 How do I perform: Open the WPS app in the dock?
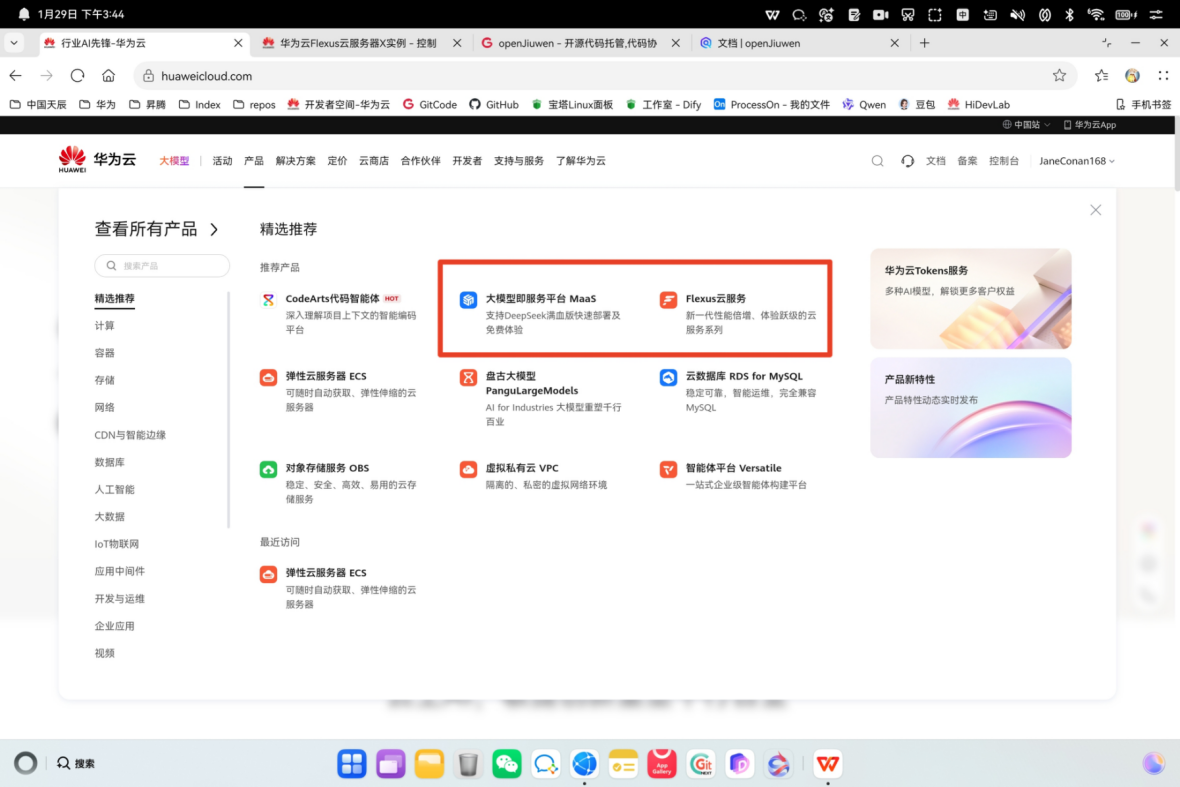point(828,764)
